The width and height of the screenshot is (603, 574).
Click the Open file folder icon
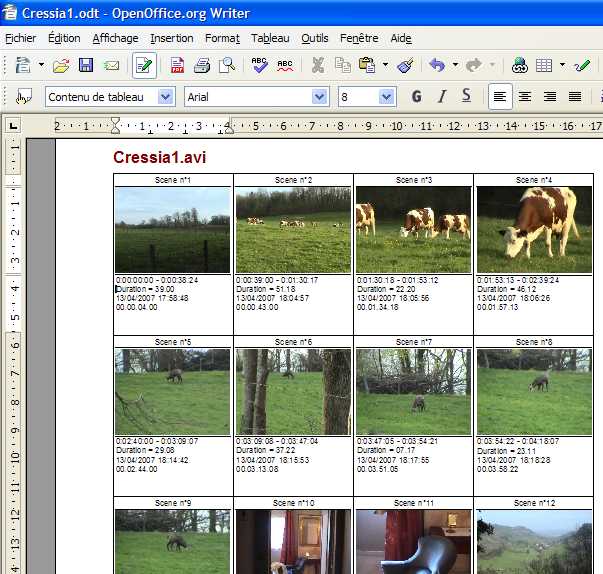tap(61, 65)
